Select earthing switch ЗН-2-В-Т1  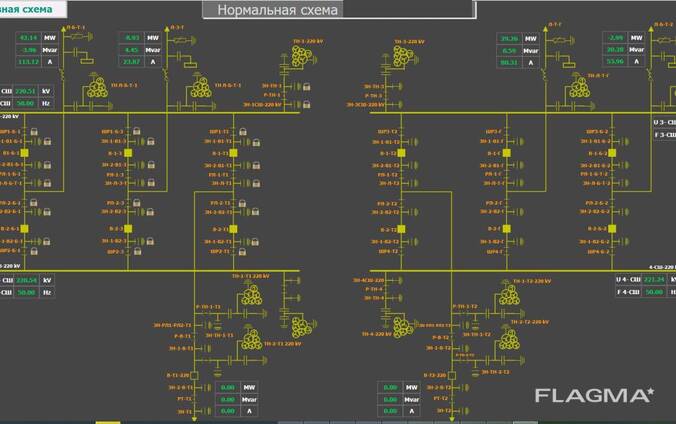pyautogui.click(x=203, y=388)
